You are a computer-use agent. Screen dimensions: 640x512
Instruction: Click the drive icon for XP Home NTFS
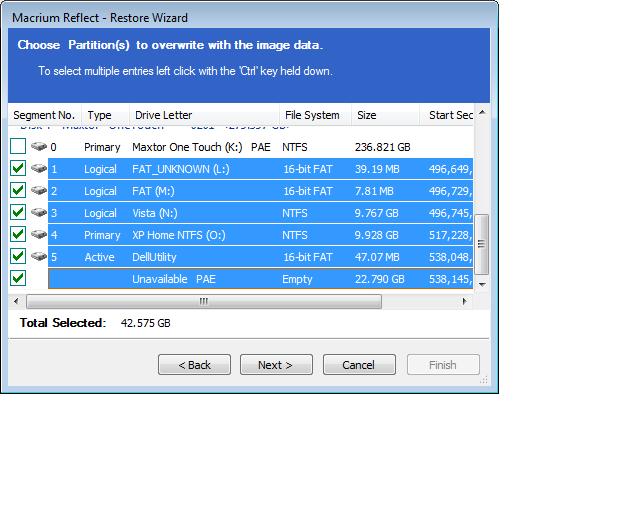coord(39,234)
